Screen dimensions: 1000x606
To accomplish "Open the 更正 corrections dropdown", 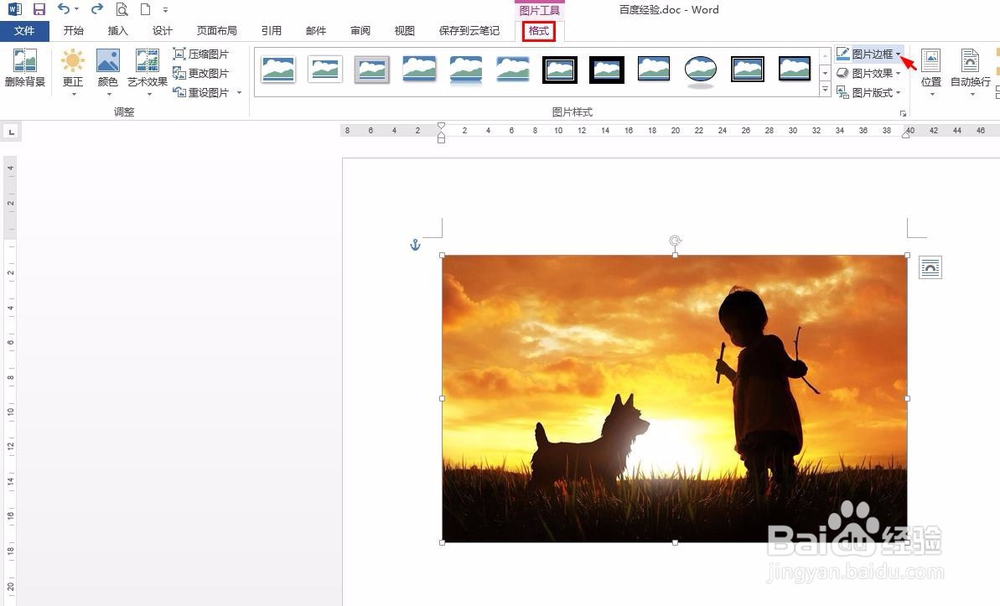I will [x=73, y=72].
